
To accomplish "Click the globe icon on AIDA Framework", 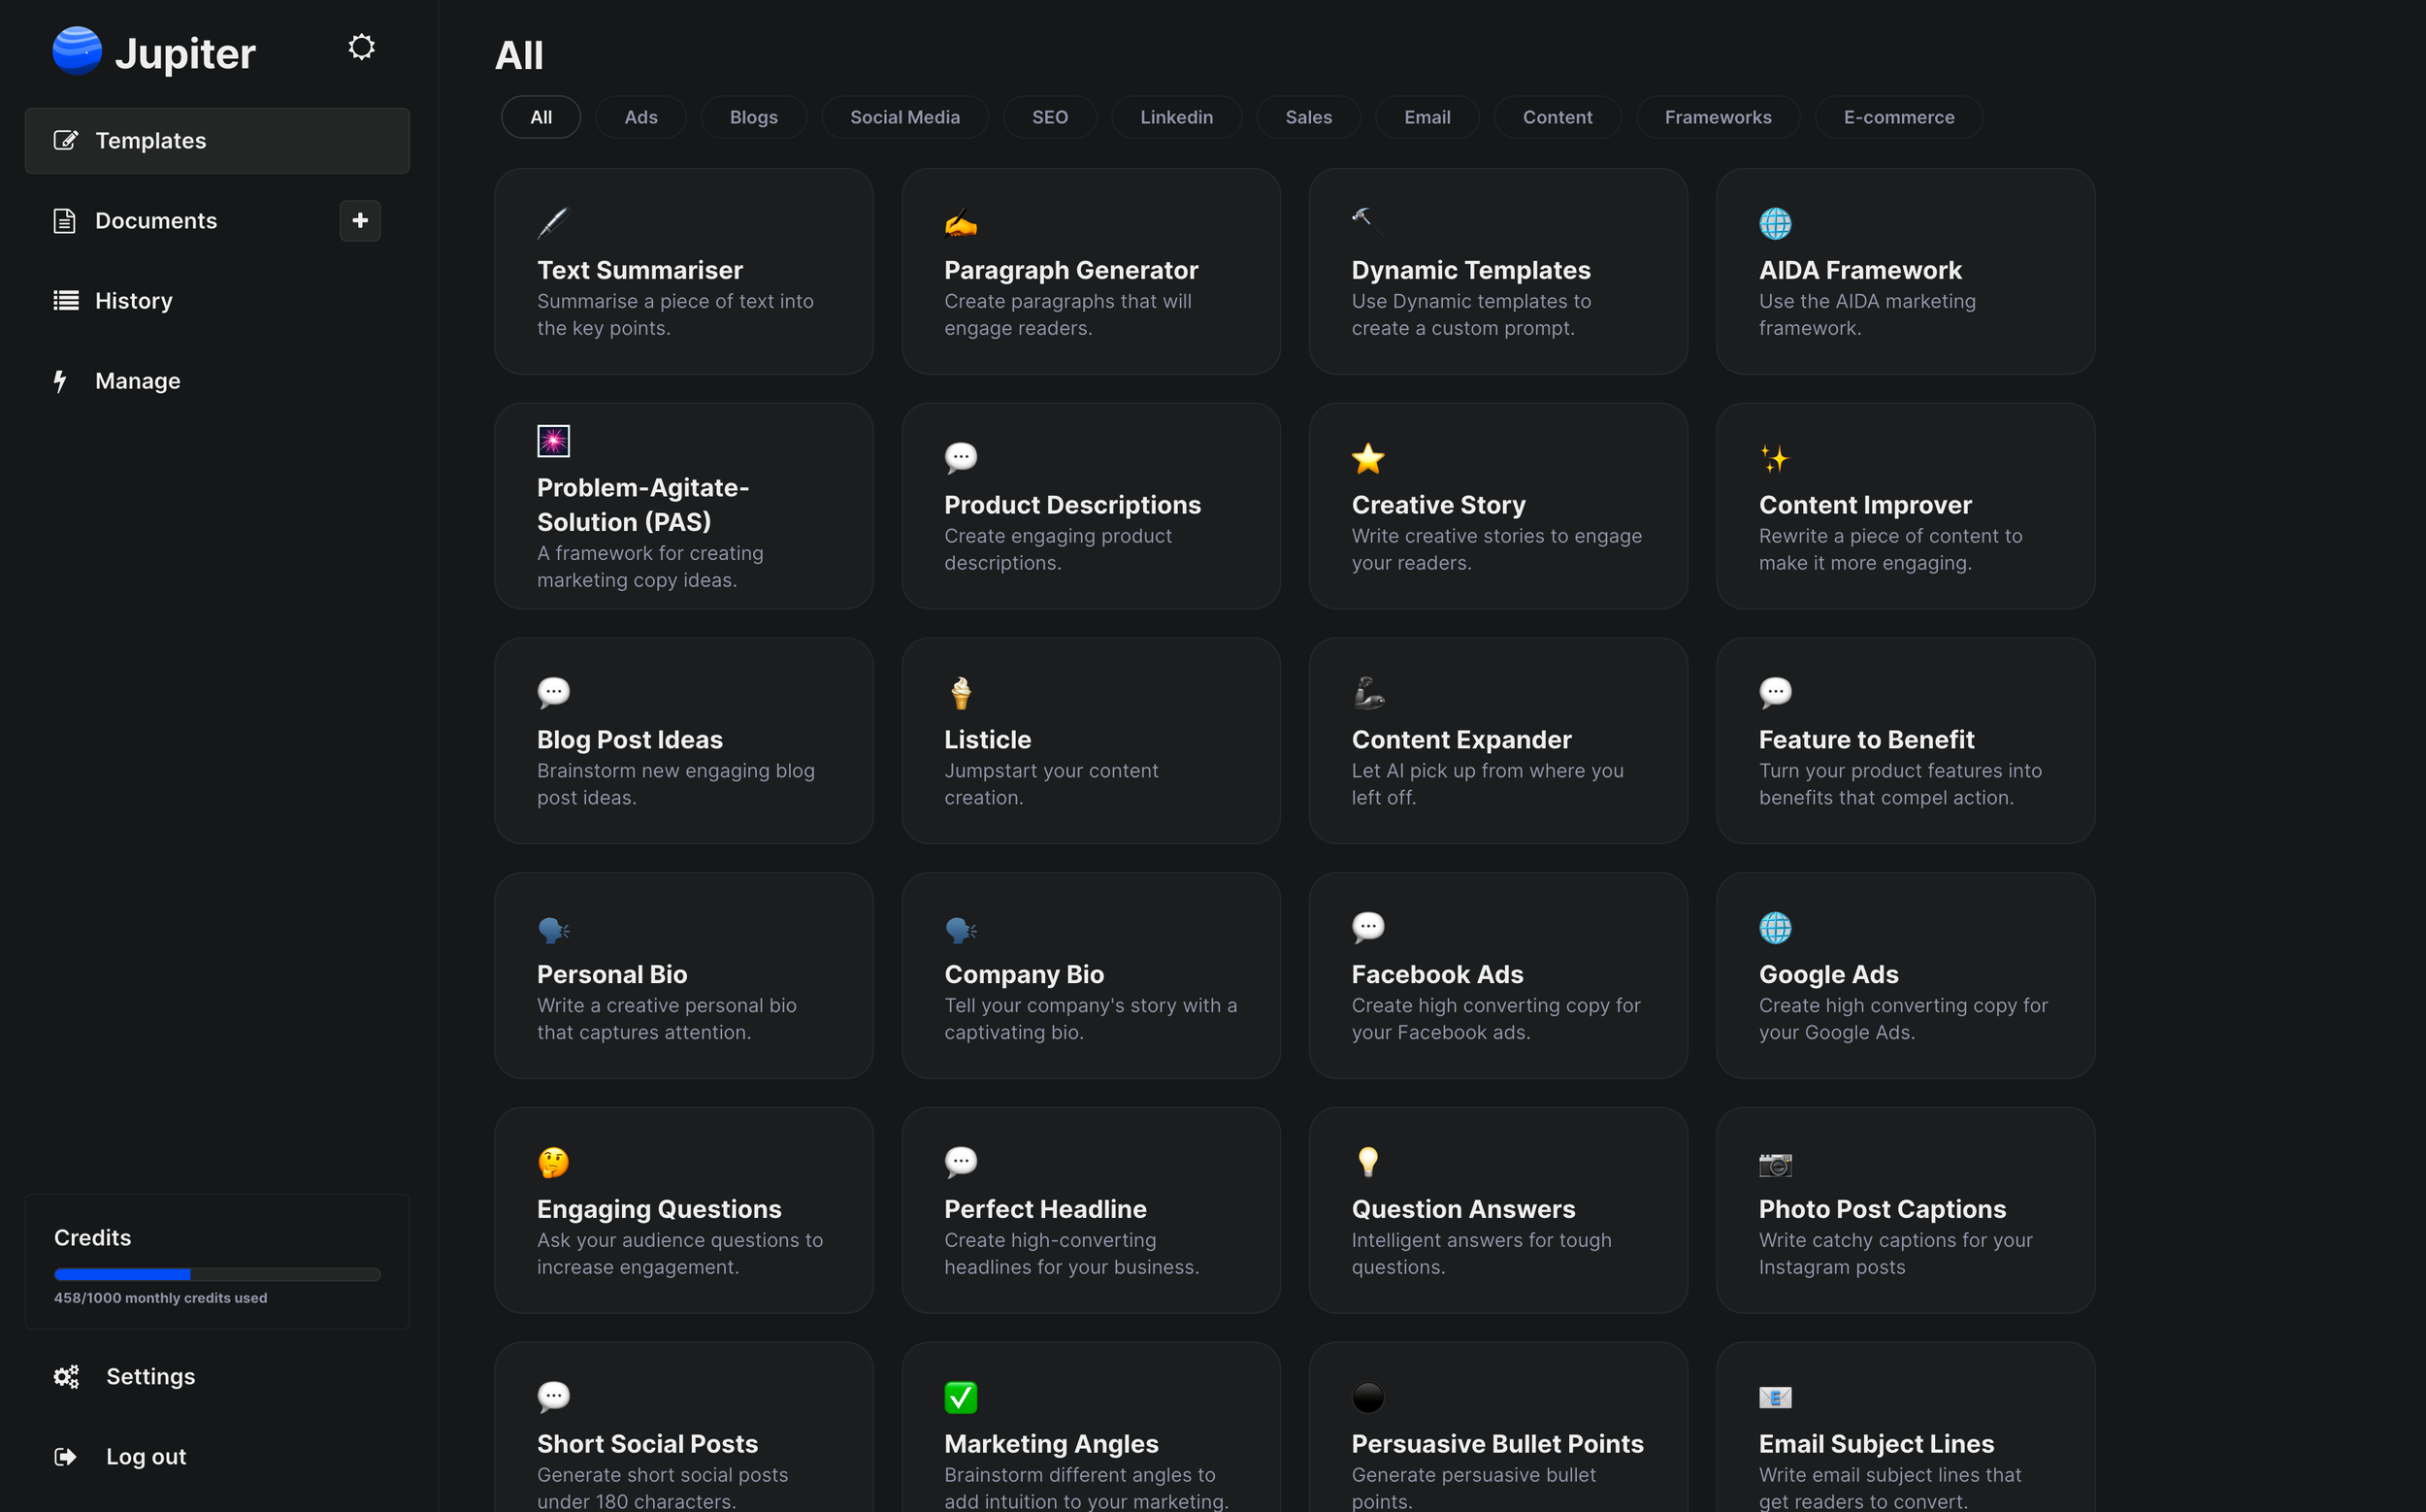I will 1775,222.
